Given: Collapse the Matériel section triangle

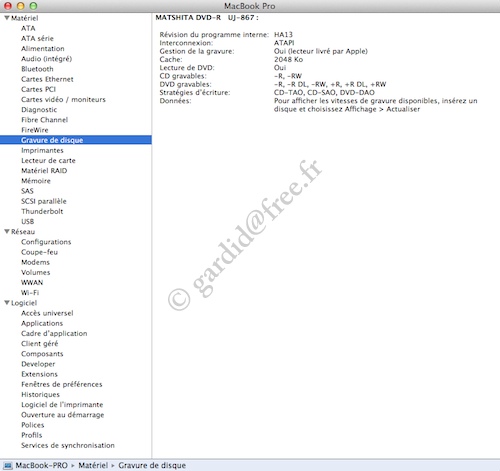Looking at the screenshot, I should click(7, 18).
